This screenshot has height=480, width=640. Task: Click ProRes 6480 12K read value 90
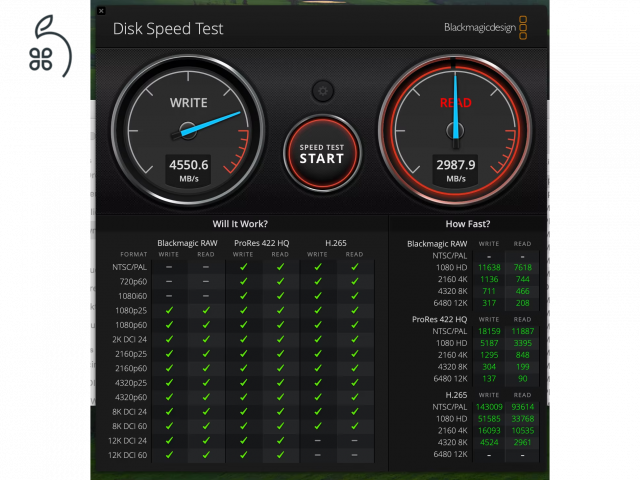pyautogui.click(x=522, y=378)
